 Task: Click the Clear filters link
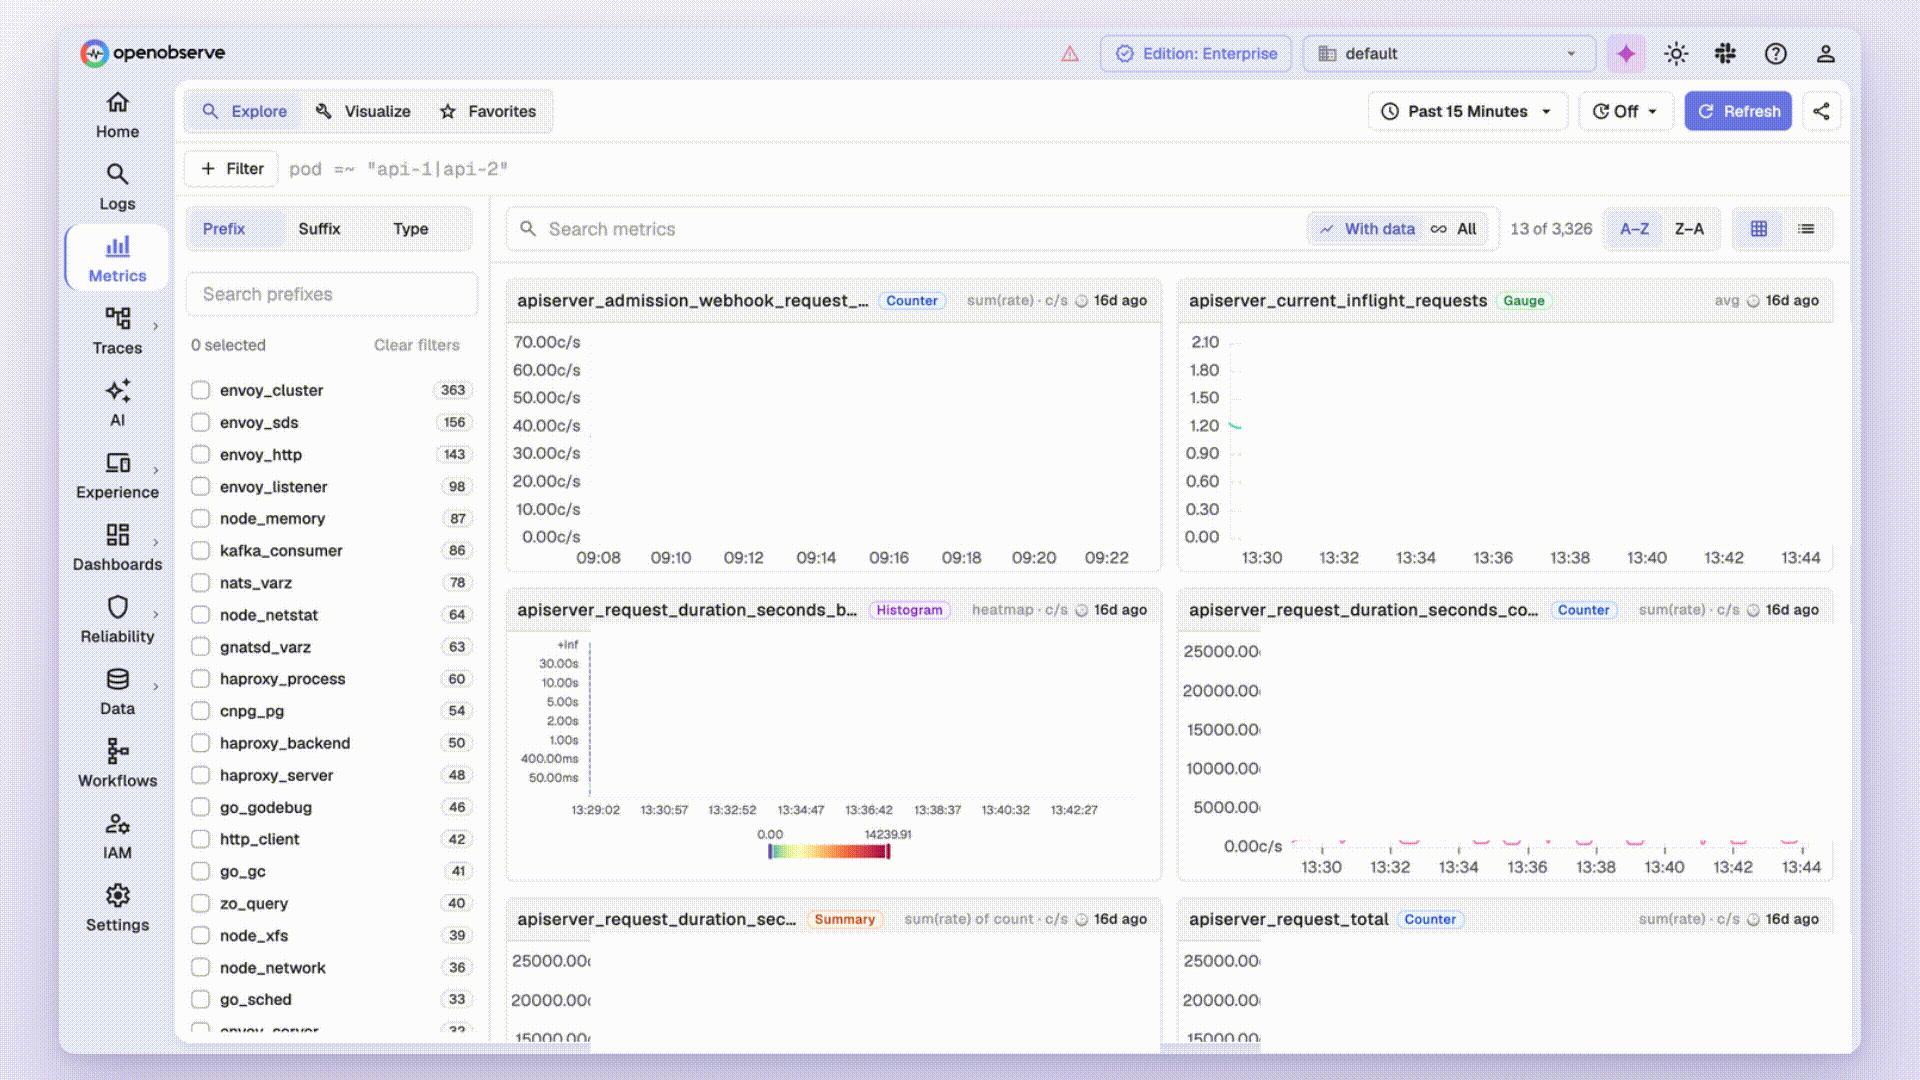click(x=416, y=345)
